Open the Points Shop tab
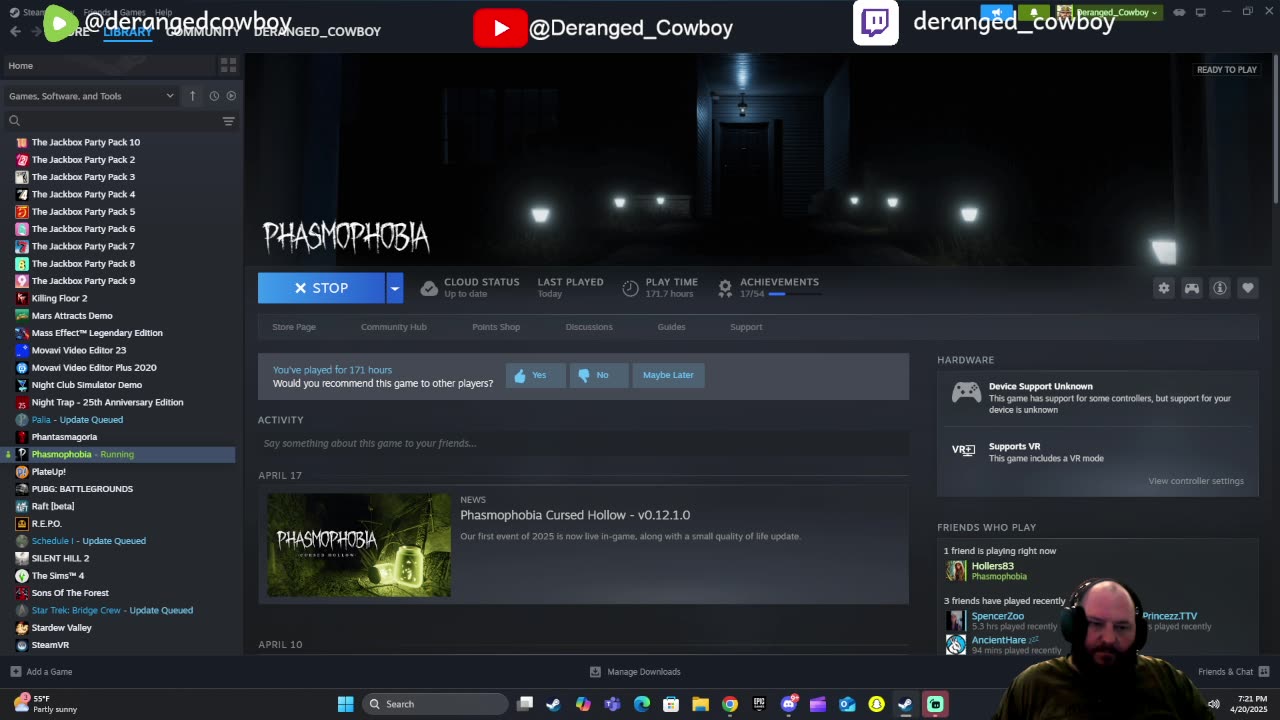The image size is (1280, 720). [x=496, y=327]
